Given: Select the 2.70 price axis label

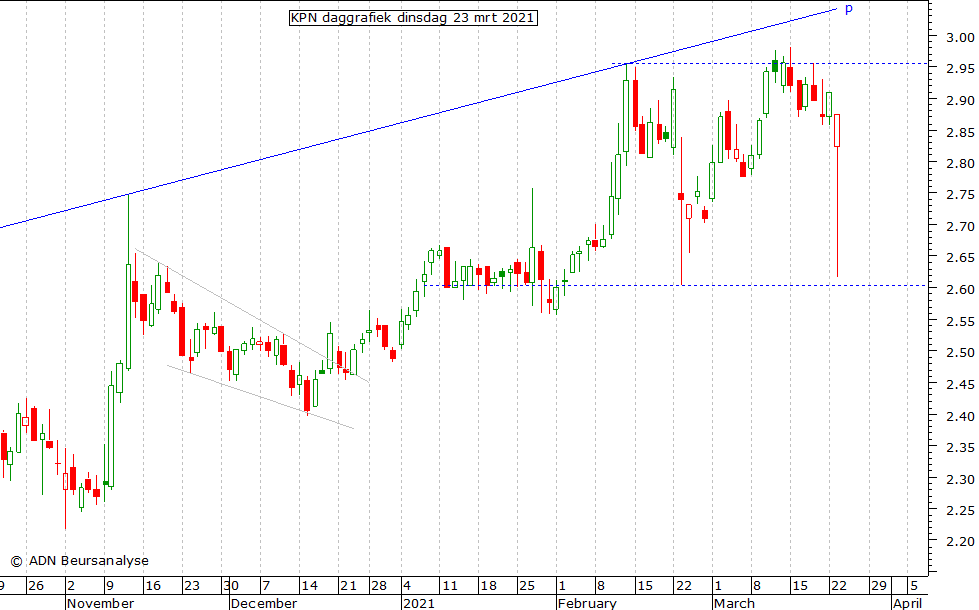Looking at the screenshot, I should pyautogui.click(x=960, y=227).
